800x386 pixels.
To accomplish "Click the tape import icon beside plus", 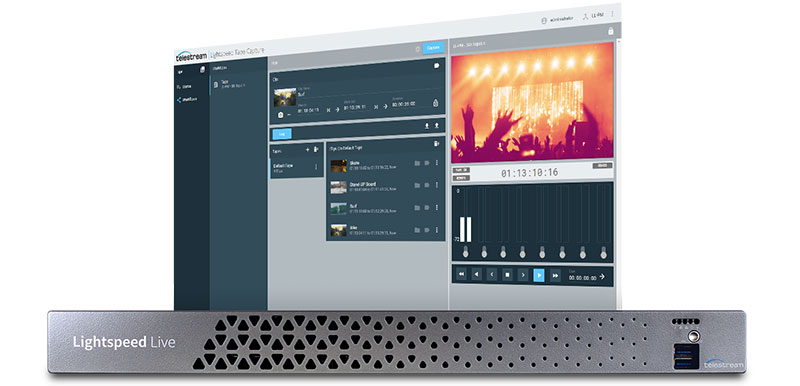I will point(316,149).
